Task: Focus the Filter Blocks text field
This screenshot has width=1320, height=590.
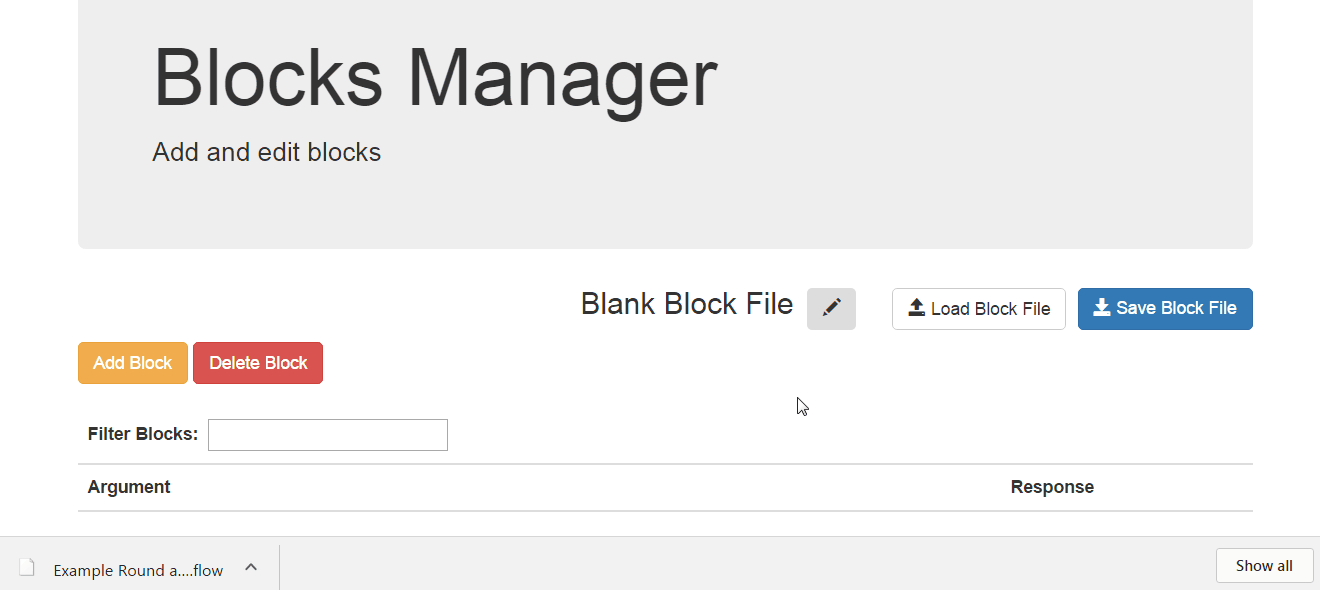Action: tap(328, 435)
